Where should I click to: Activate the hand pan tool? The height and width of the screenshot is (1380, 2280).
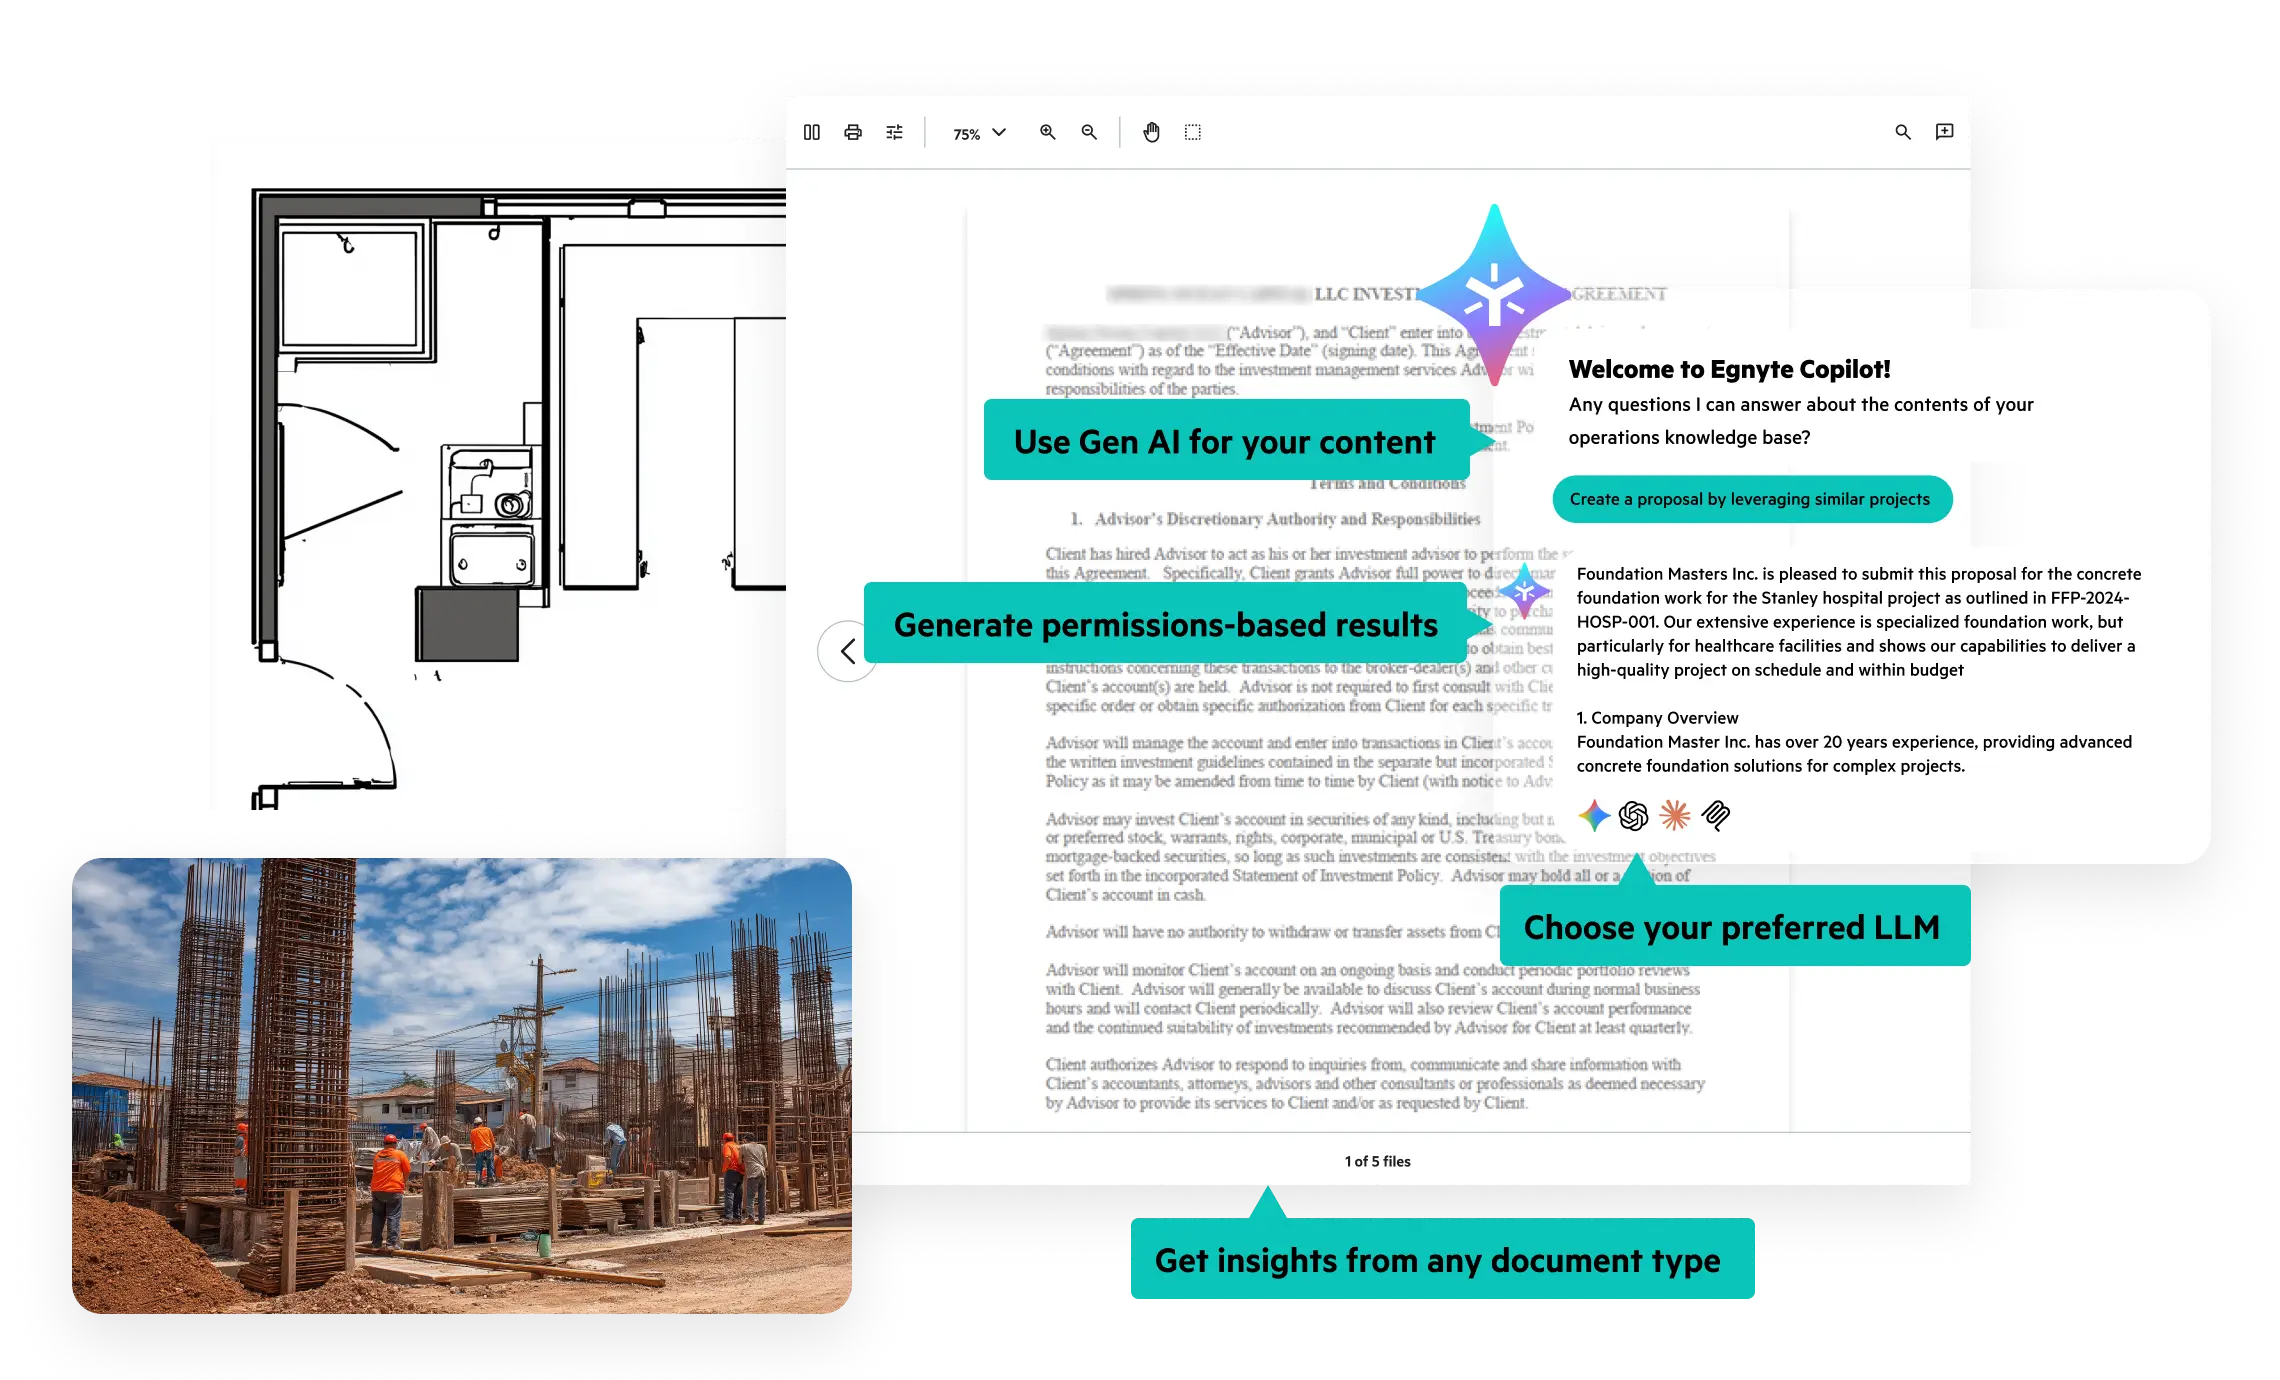1151,131
